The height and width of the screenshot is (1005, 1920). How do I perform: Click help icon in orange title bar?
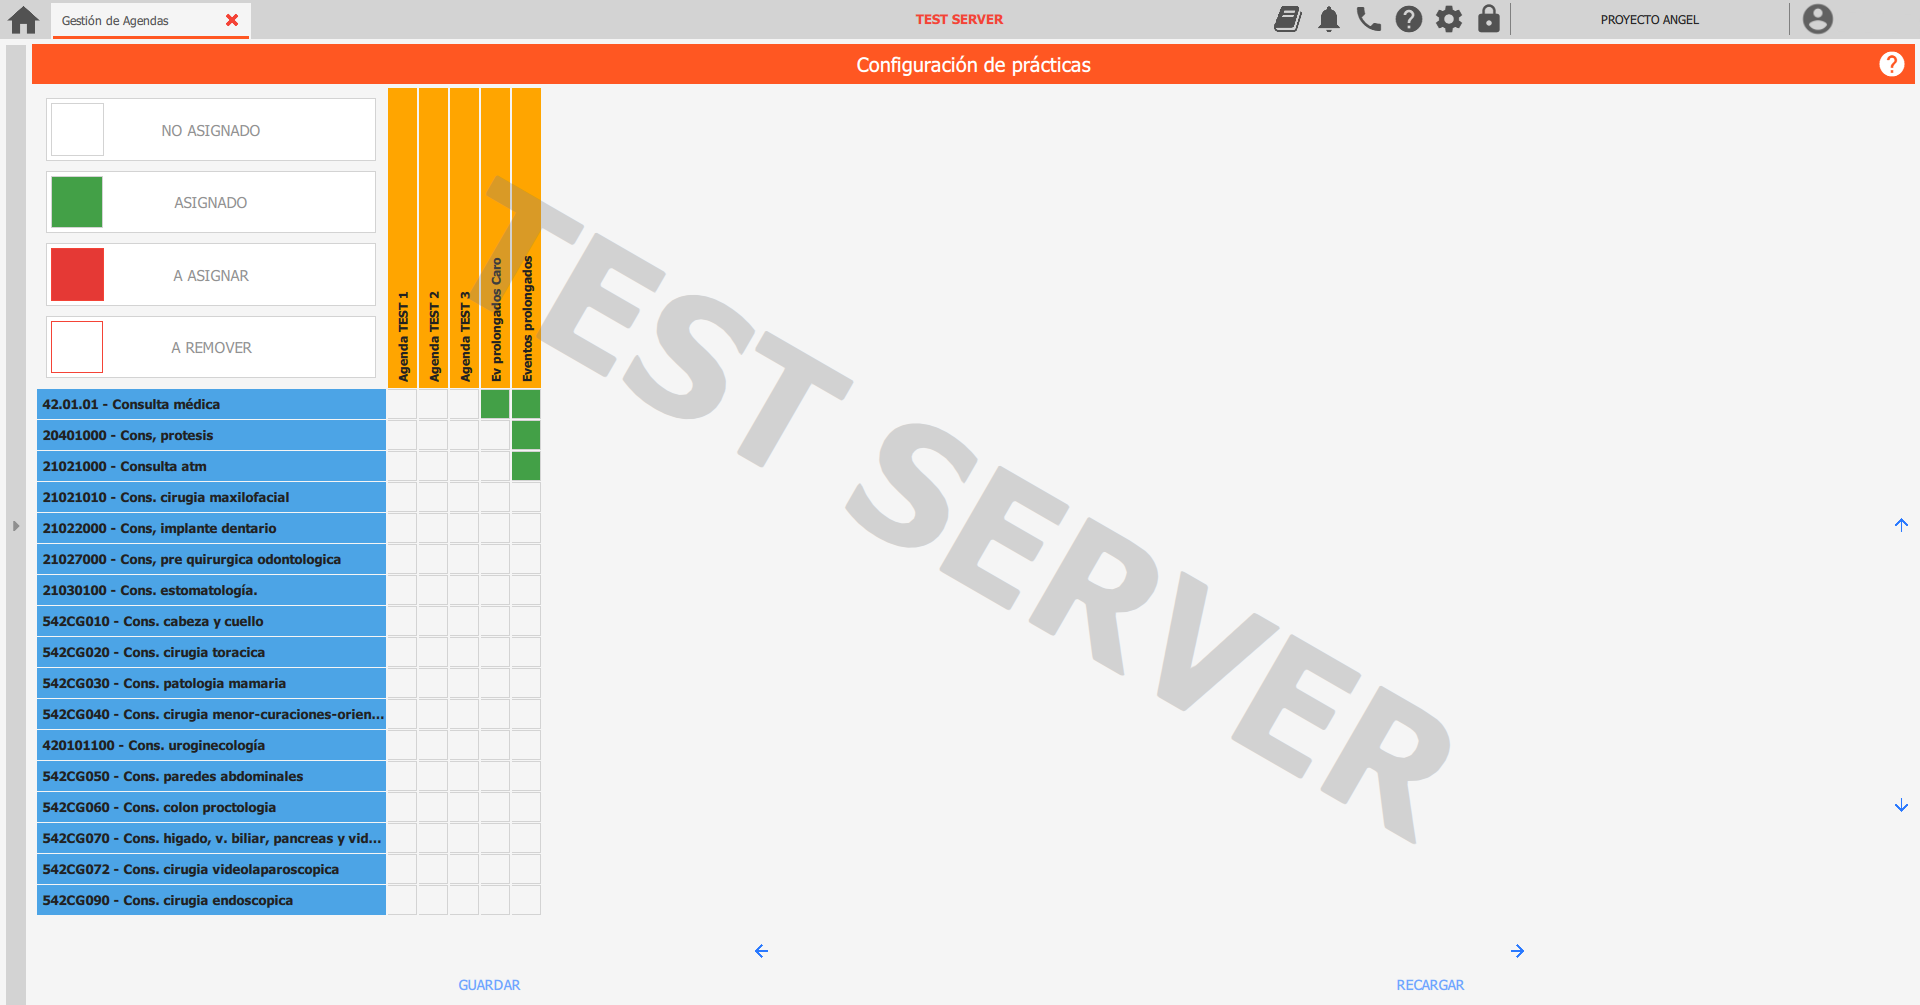[x=1891, y=64]
